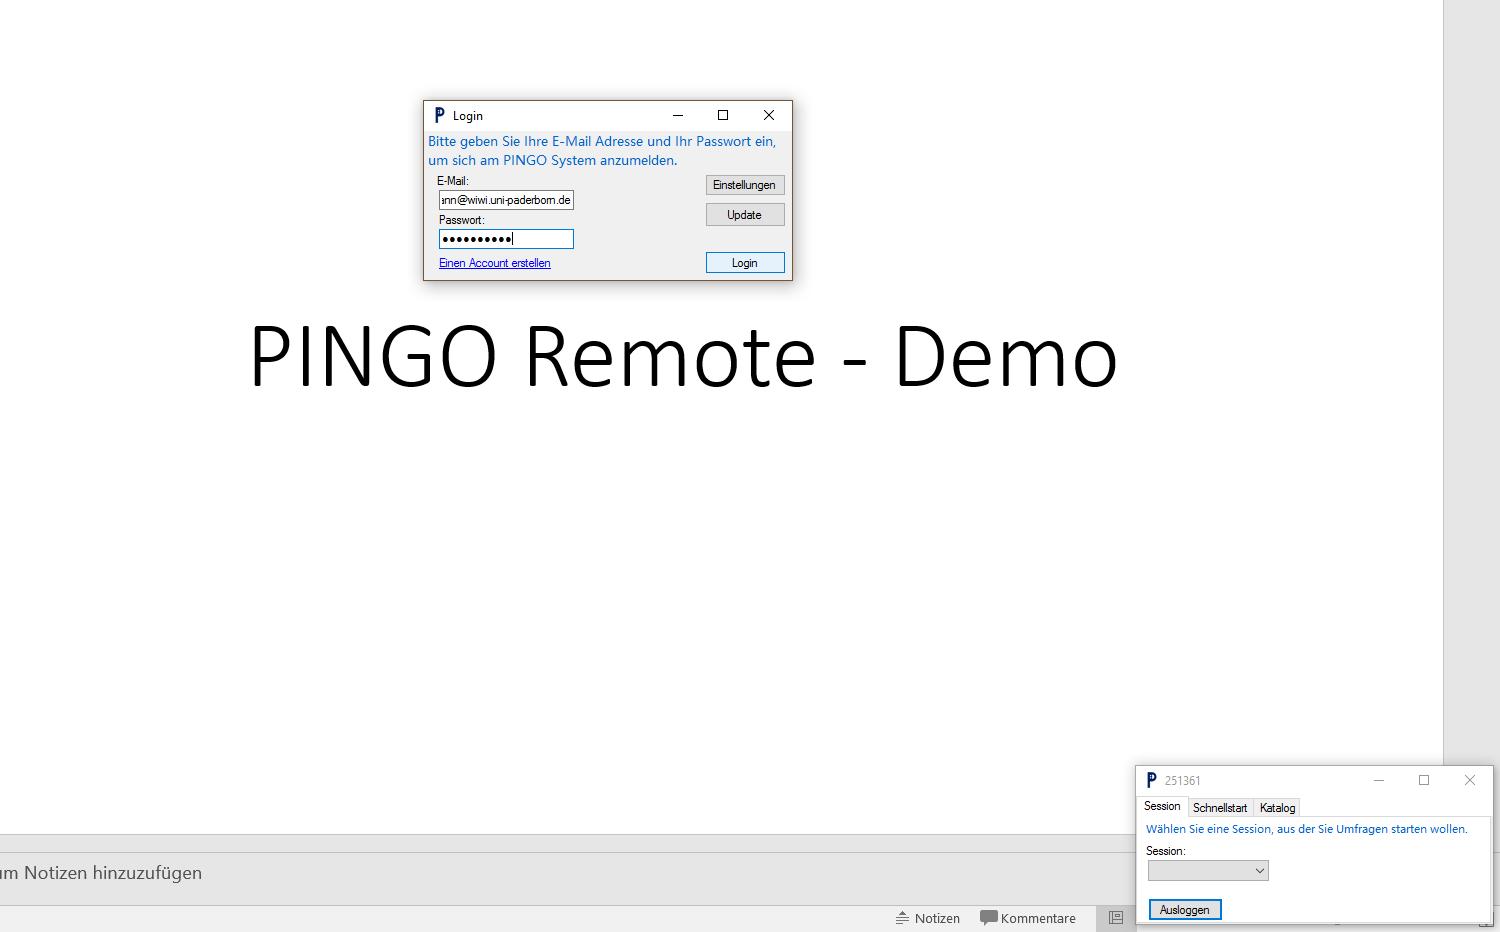
Task: Switch to the Schnellstart tab
Action: (x=1220, y=807)
